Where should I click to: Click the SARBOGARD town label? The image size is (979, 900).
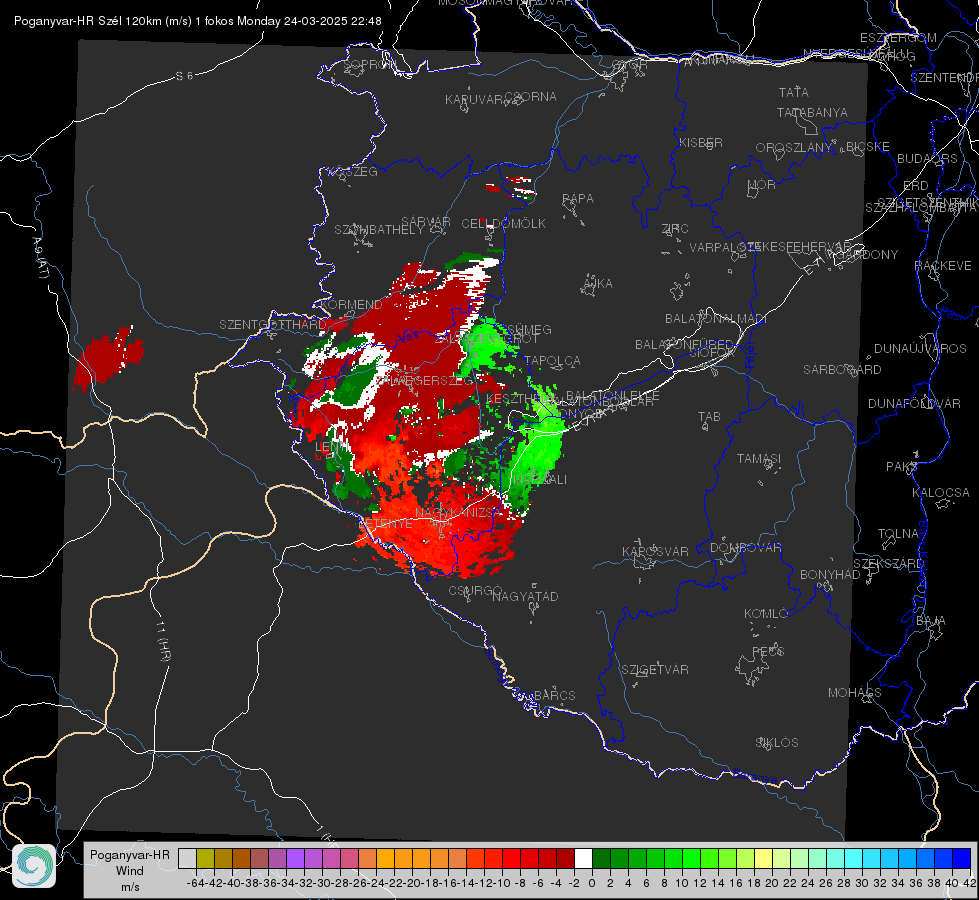click(x=842, y=370)
